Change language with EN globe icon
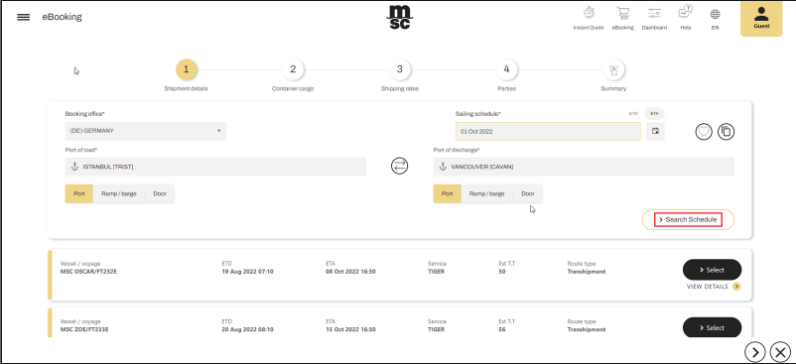 point(715,18)
